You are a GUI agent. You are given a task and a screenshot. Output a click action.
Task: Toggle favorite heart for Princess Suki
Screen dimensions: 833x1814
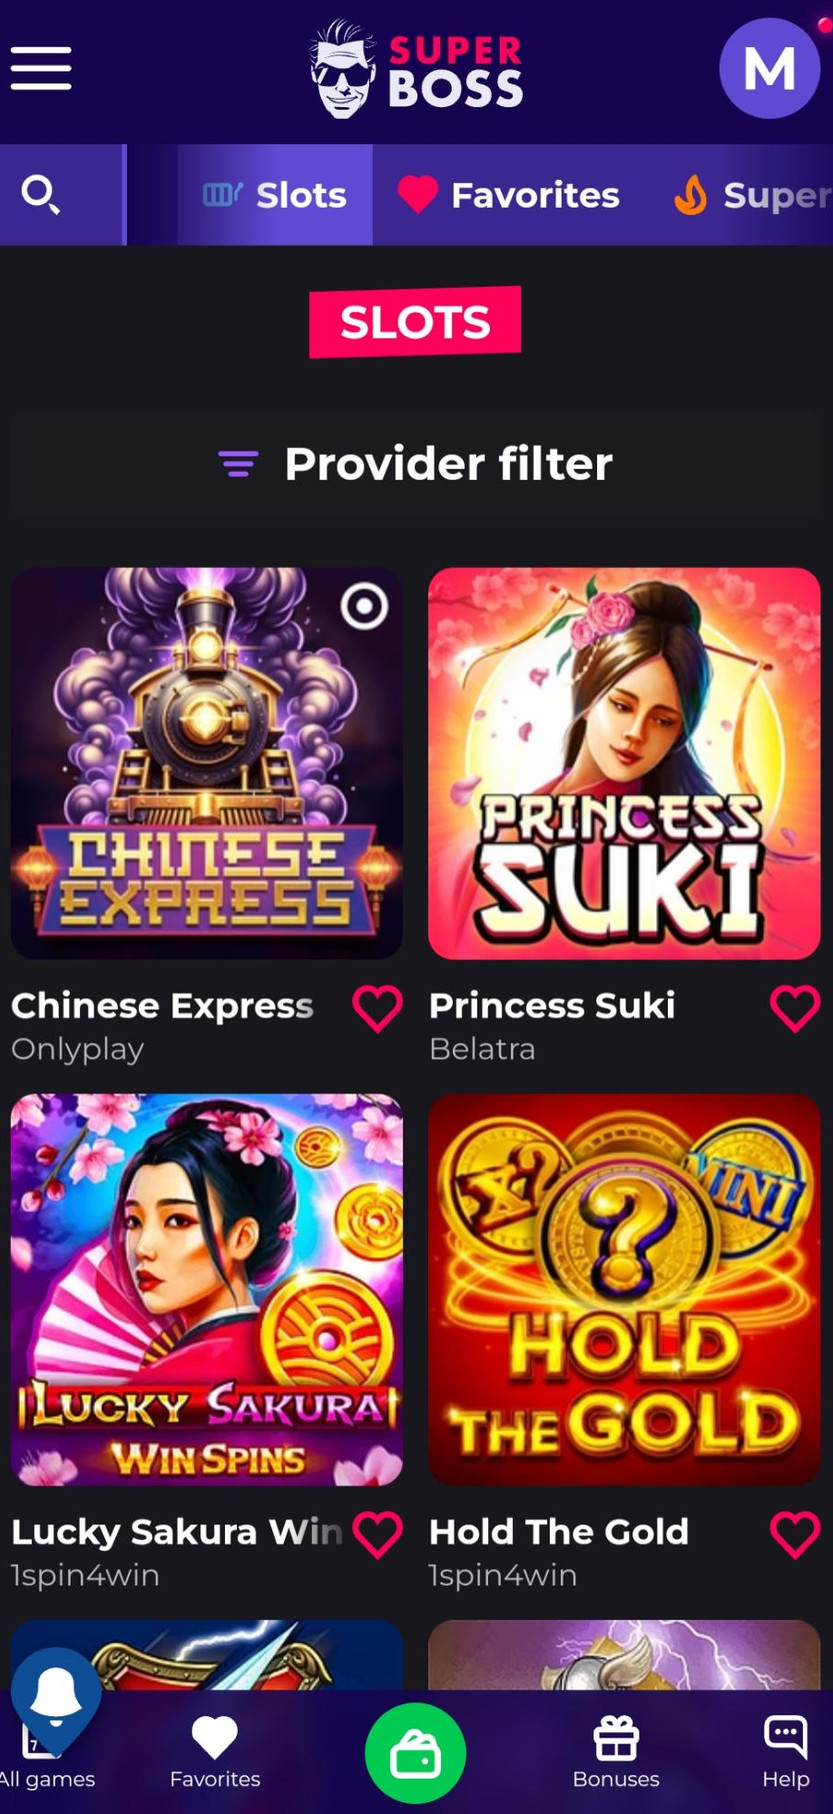795,1008
